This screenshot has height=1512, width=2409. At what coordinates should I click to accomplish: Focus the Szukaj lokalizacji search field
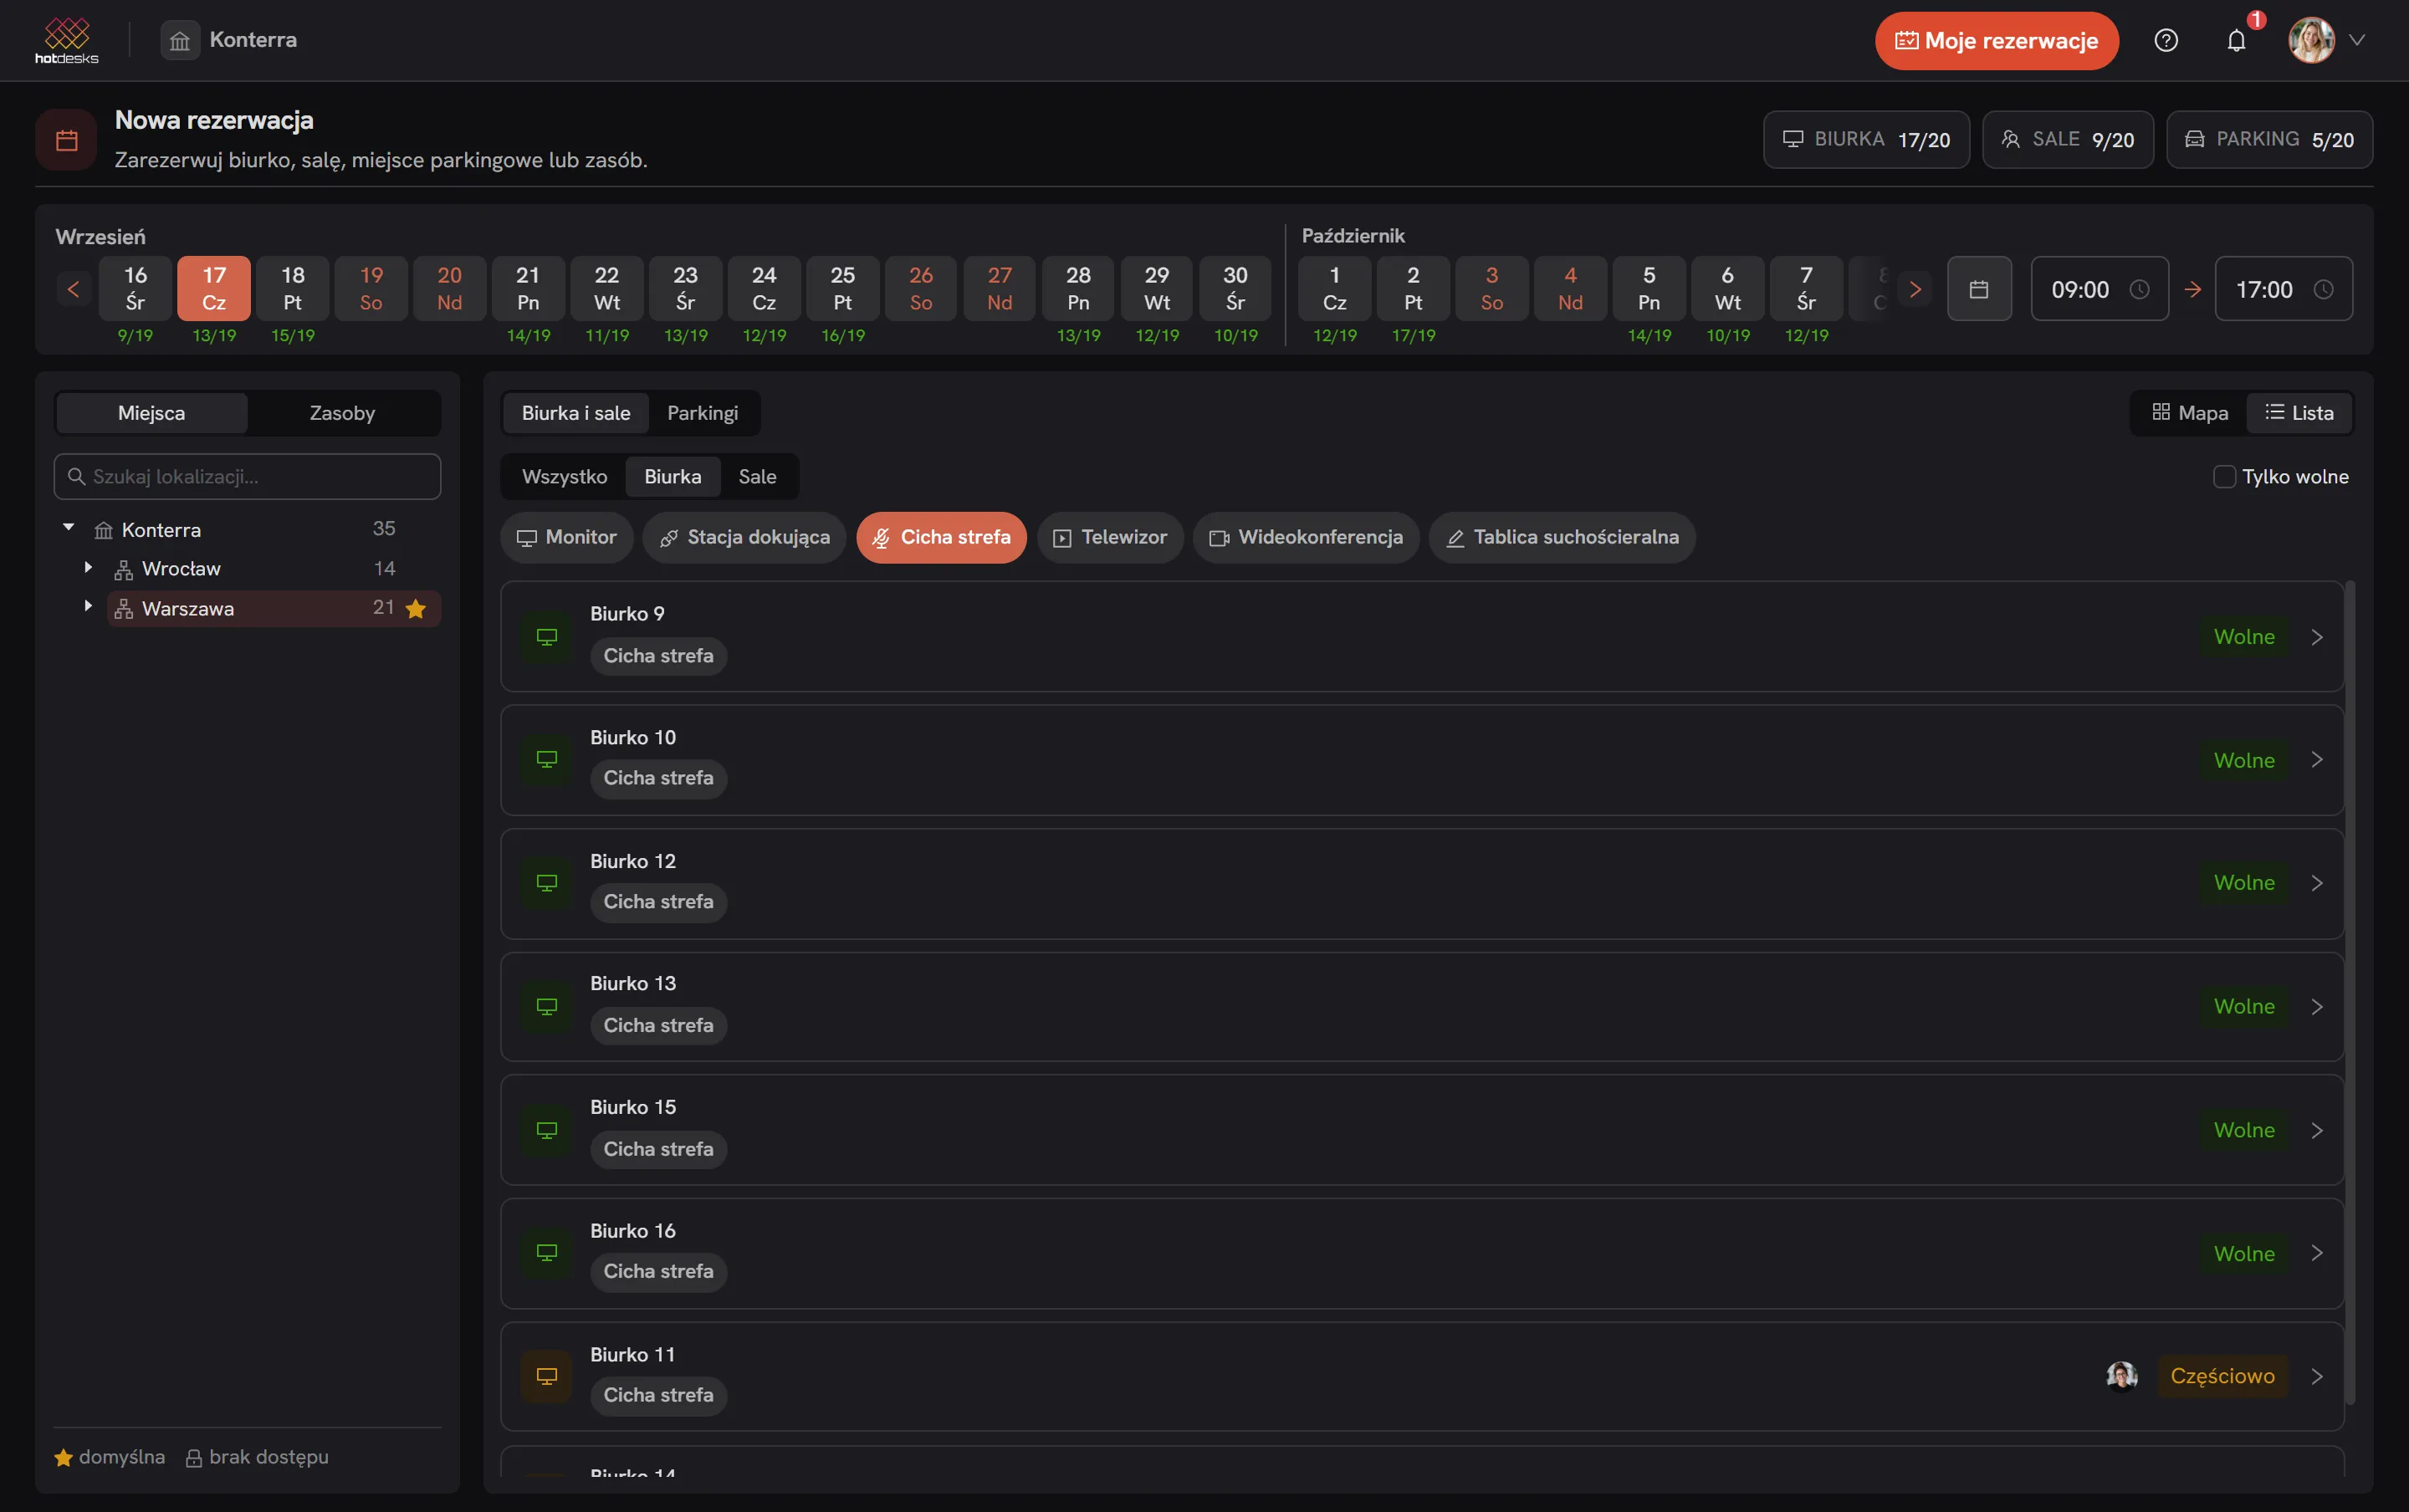[247, 476]
